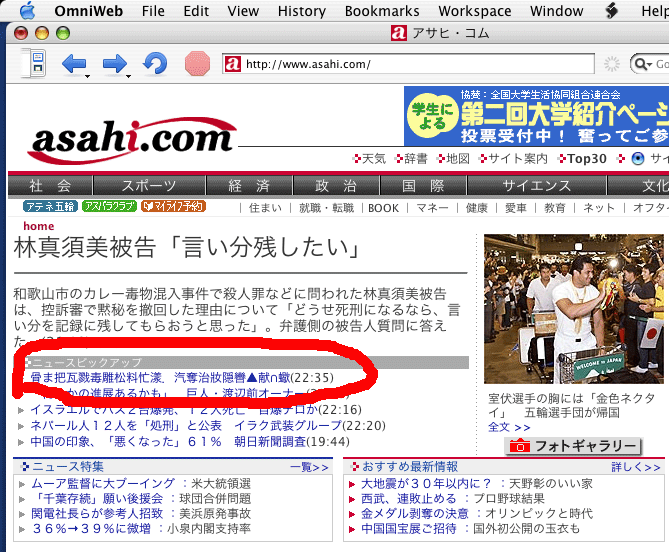Click the blue Forward arrow button
669x552 pixels.
114,64
